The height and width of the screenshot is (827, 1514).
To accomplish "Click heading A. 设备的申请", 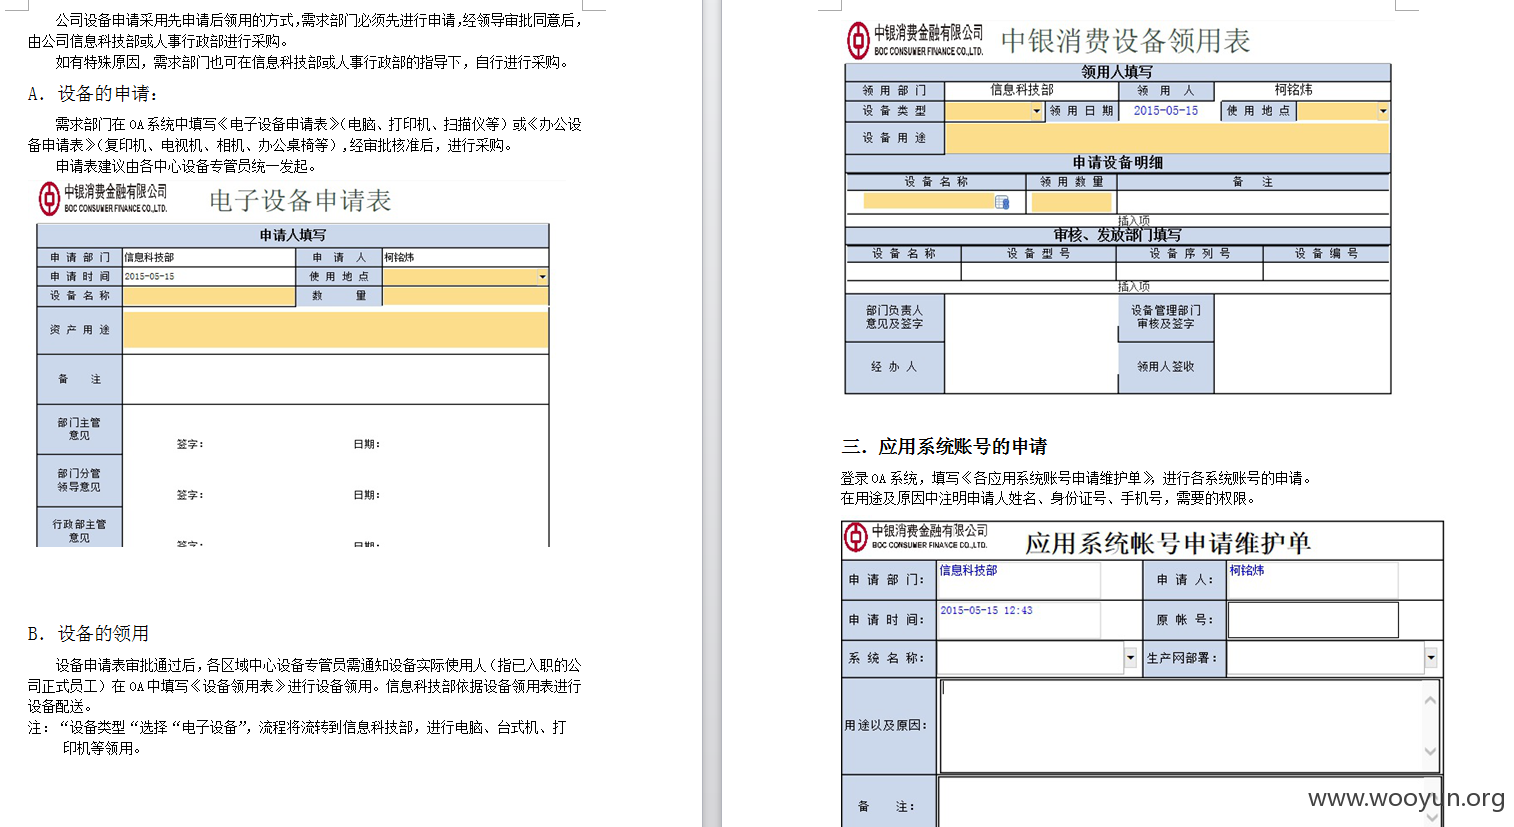I will click(93, 94).
